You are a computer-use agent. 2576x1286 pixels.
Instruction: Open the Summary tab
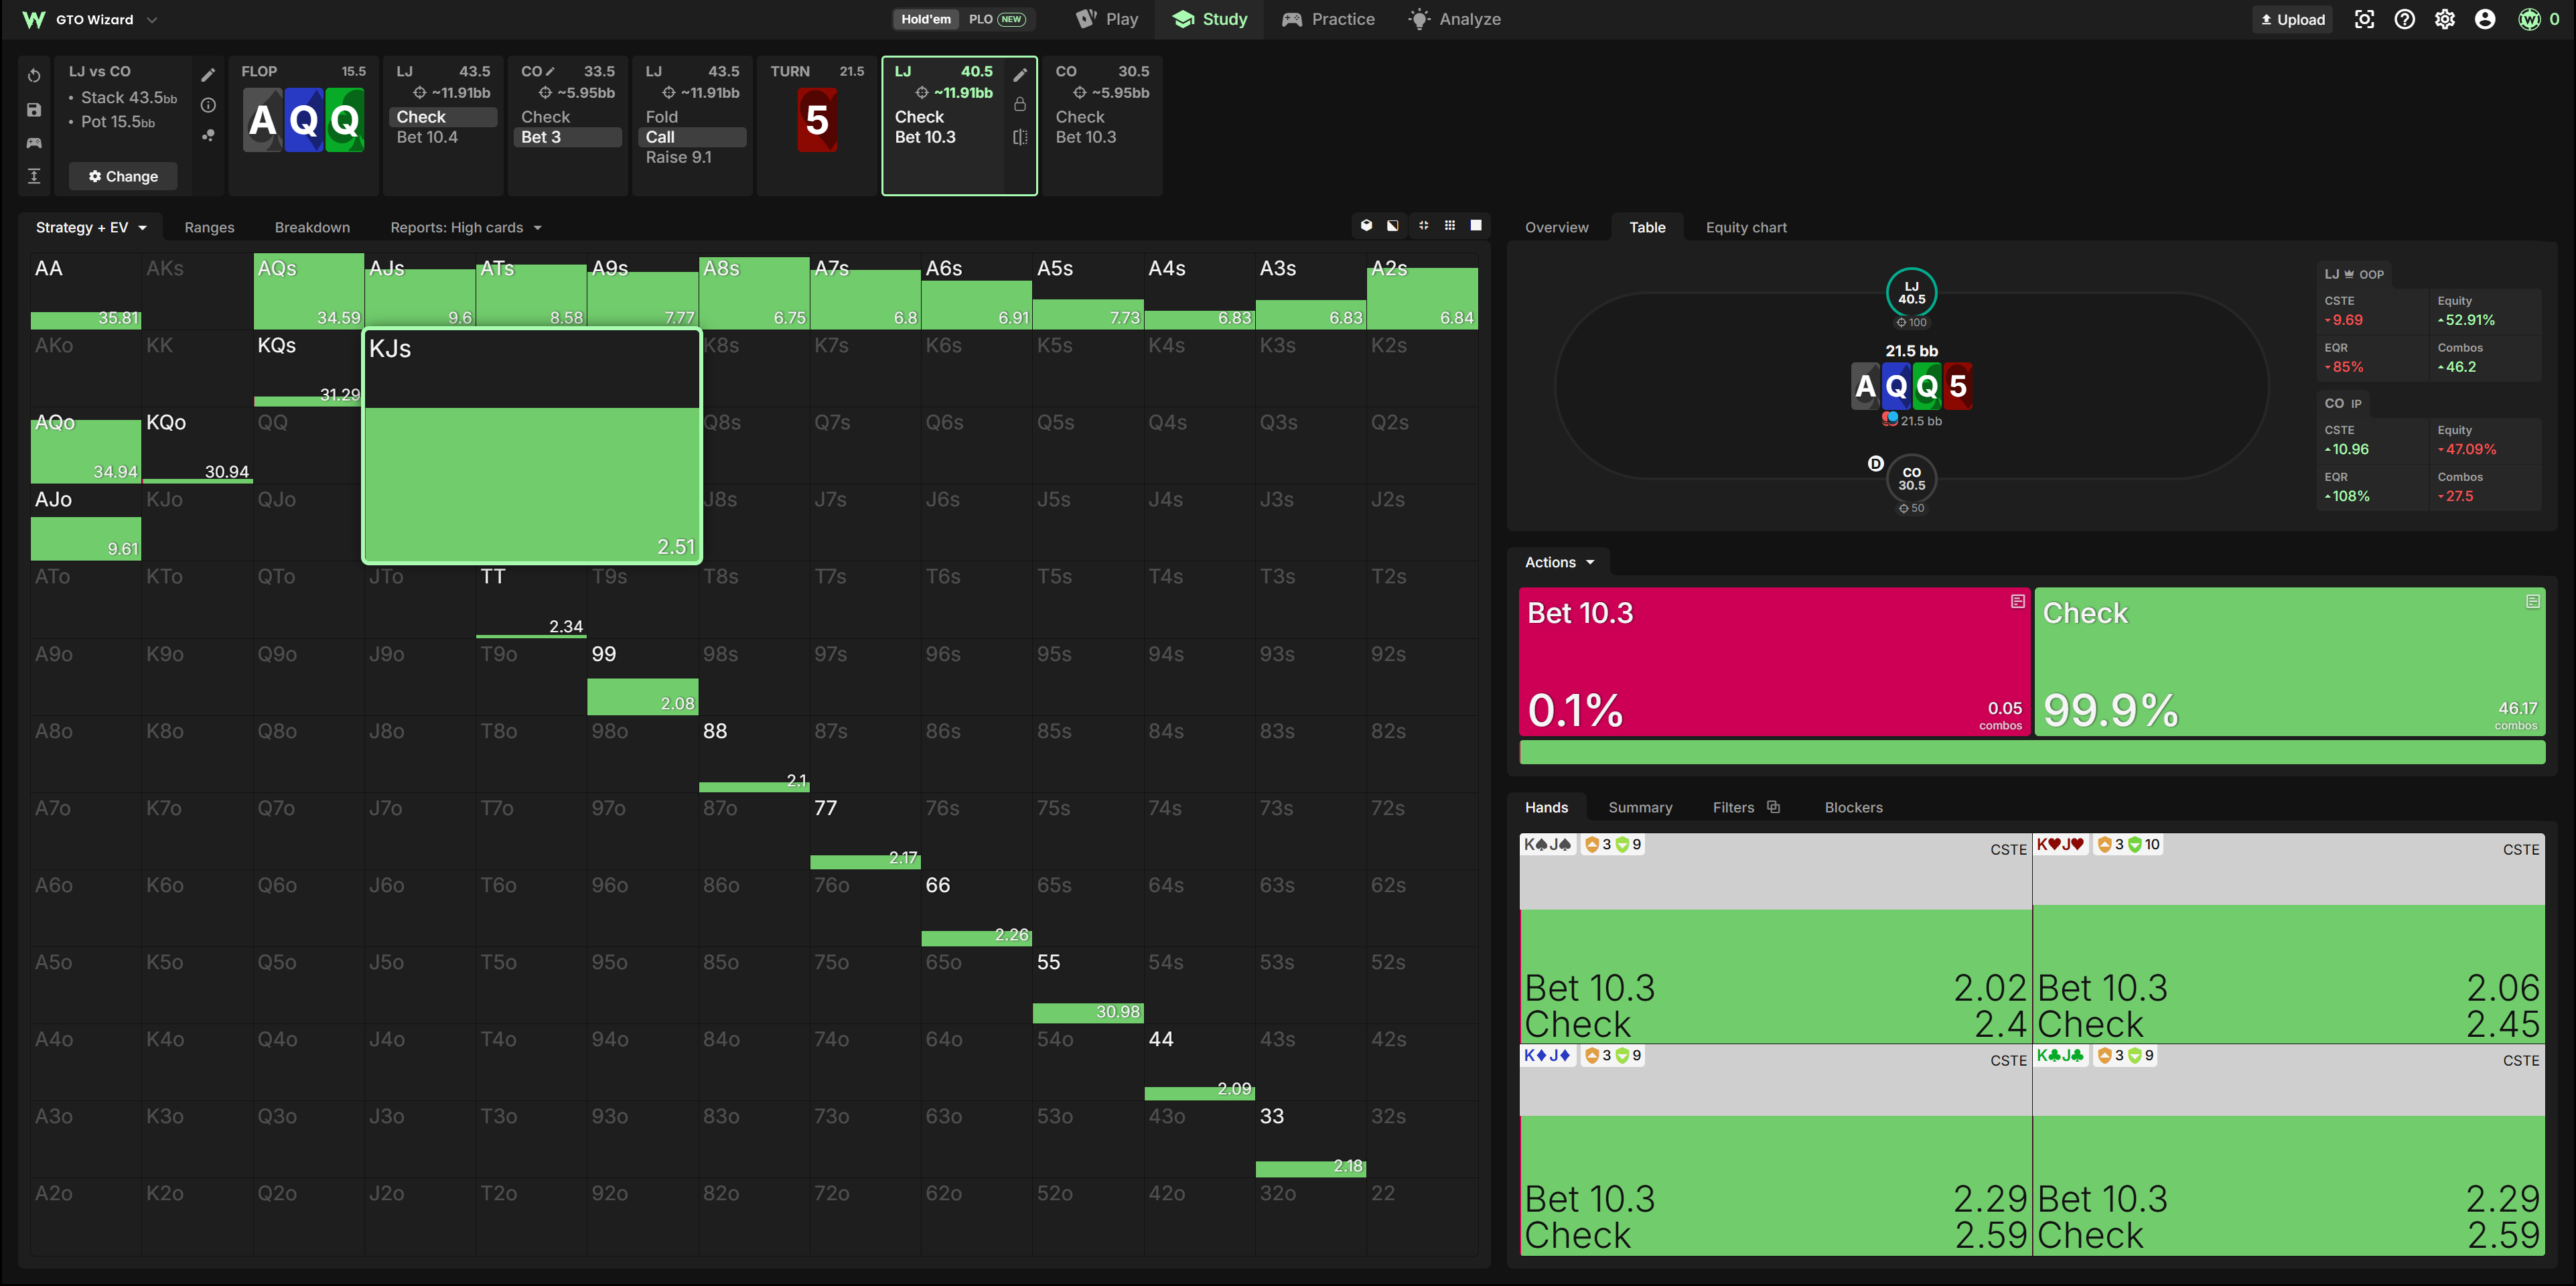(1640, 808)
